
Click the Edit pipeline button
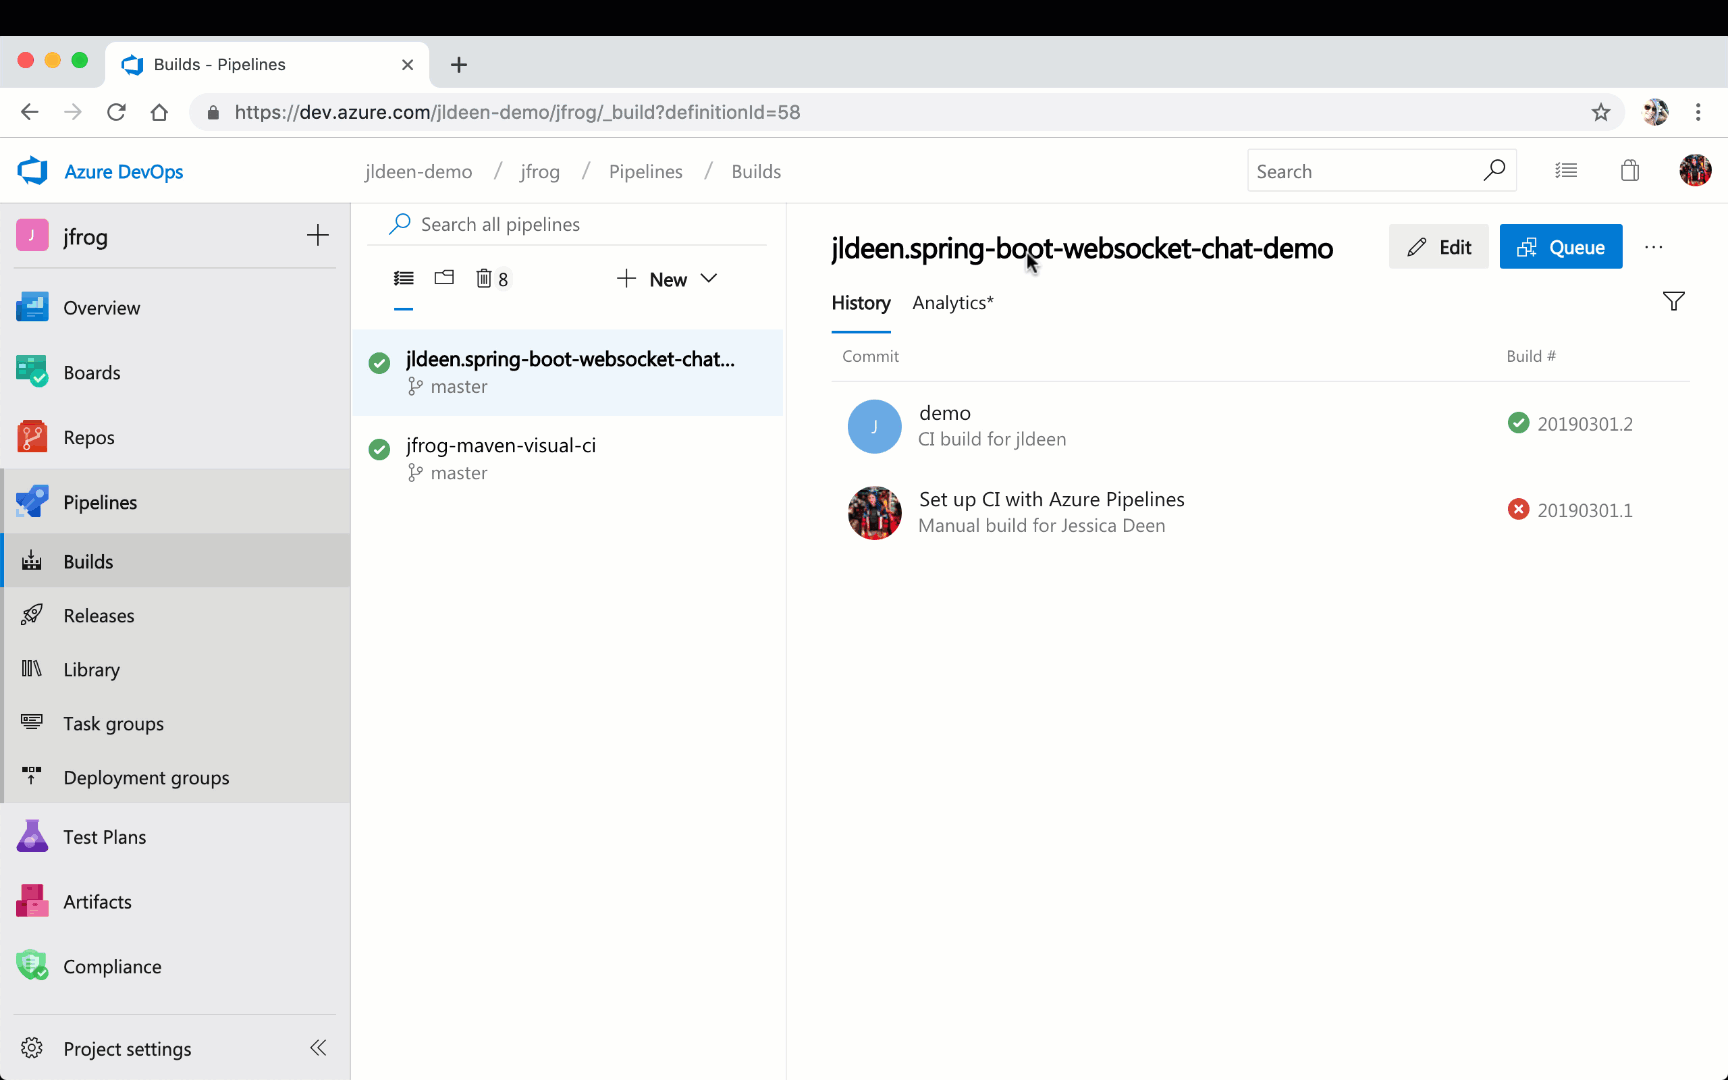(1438, 247)
